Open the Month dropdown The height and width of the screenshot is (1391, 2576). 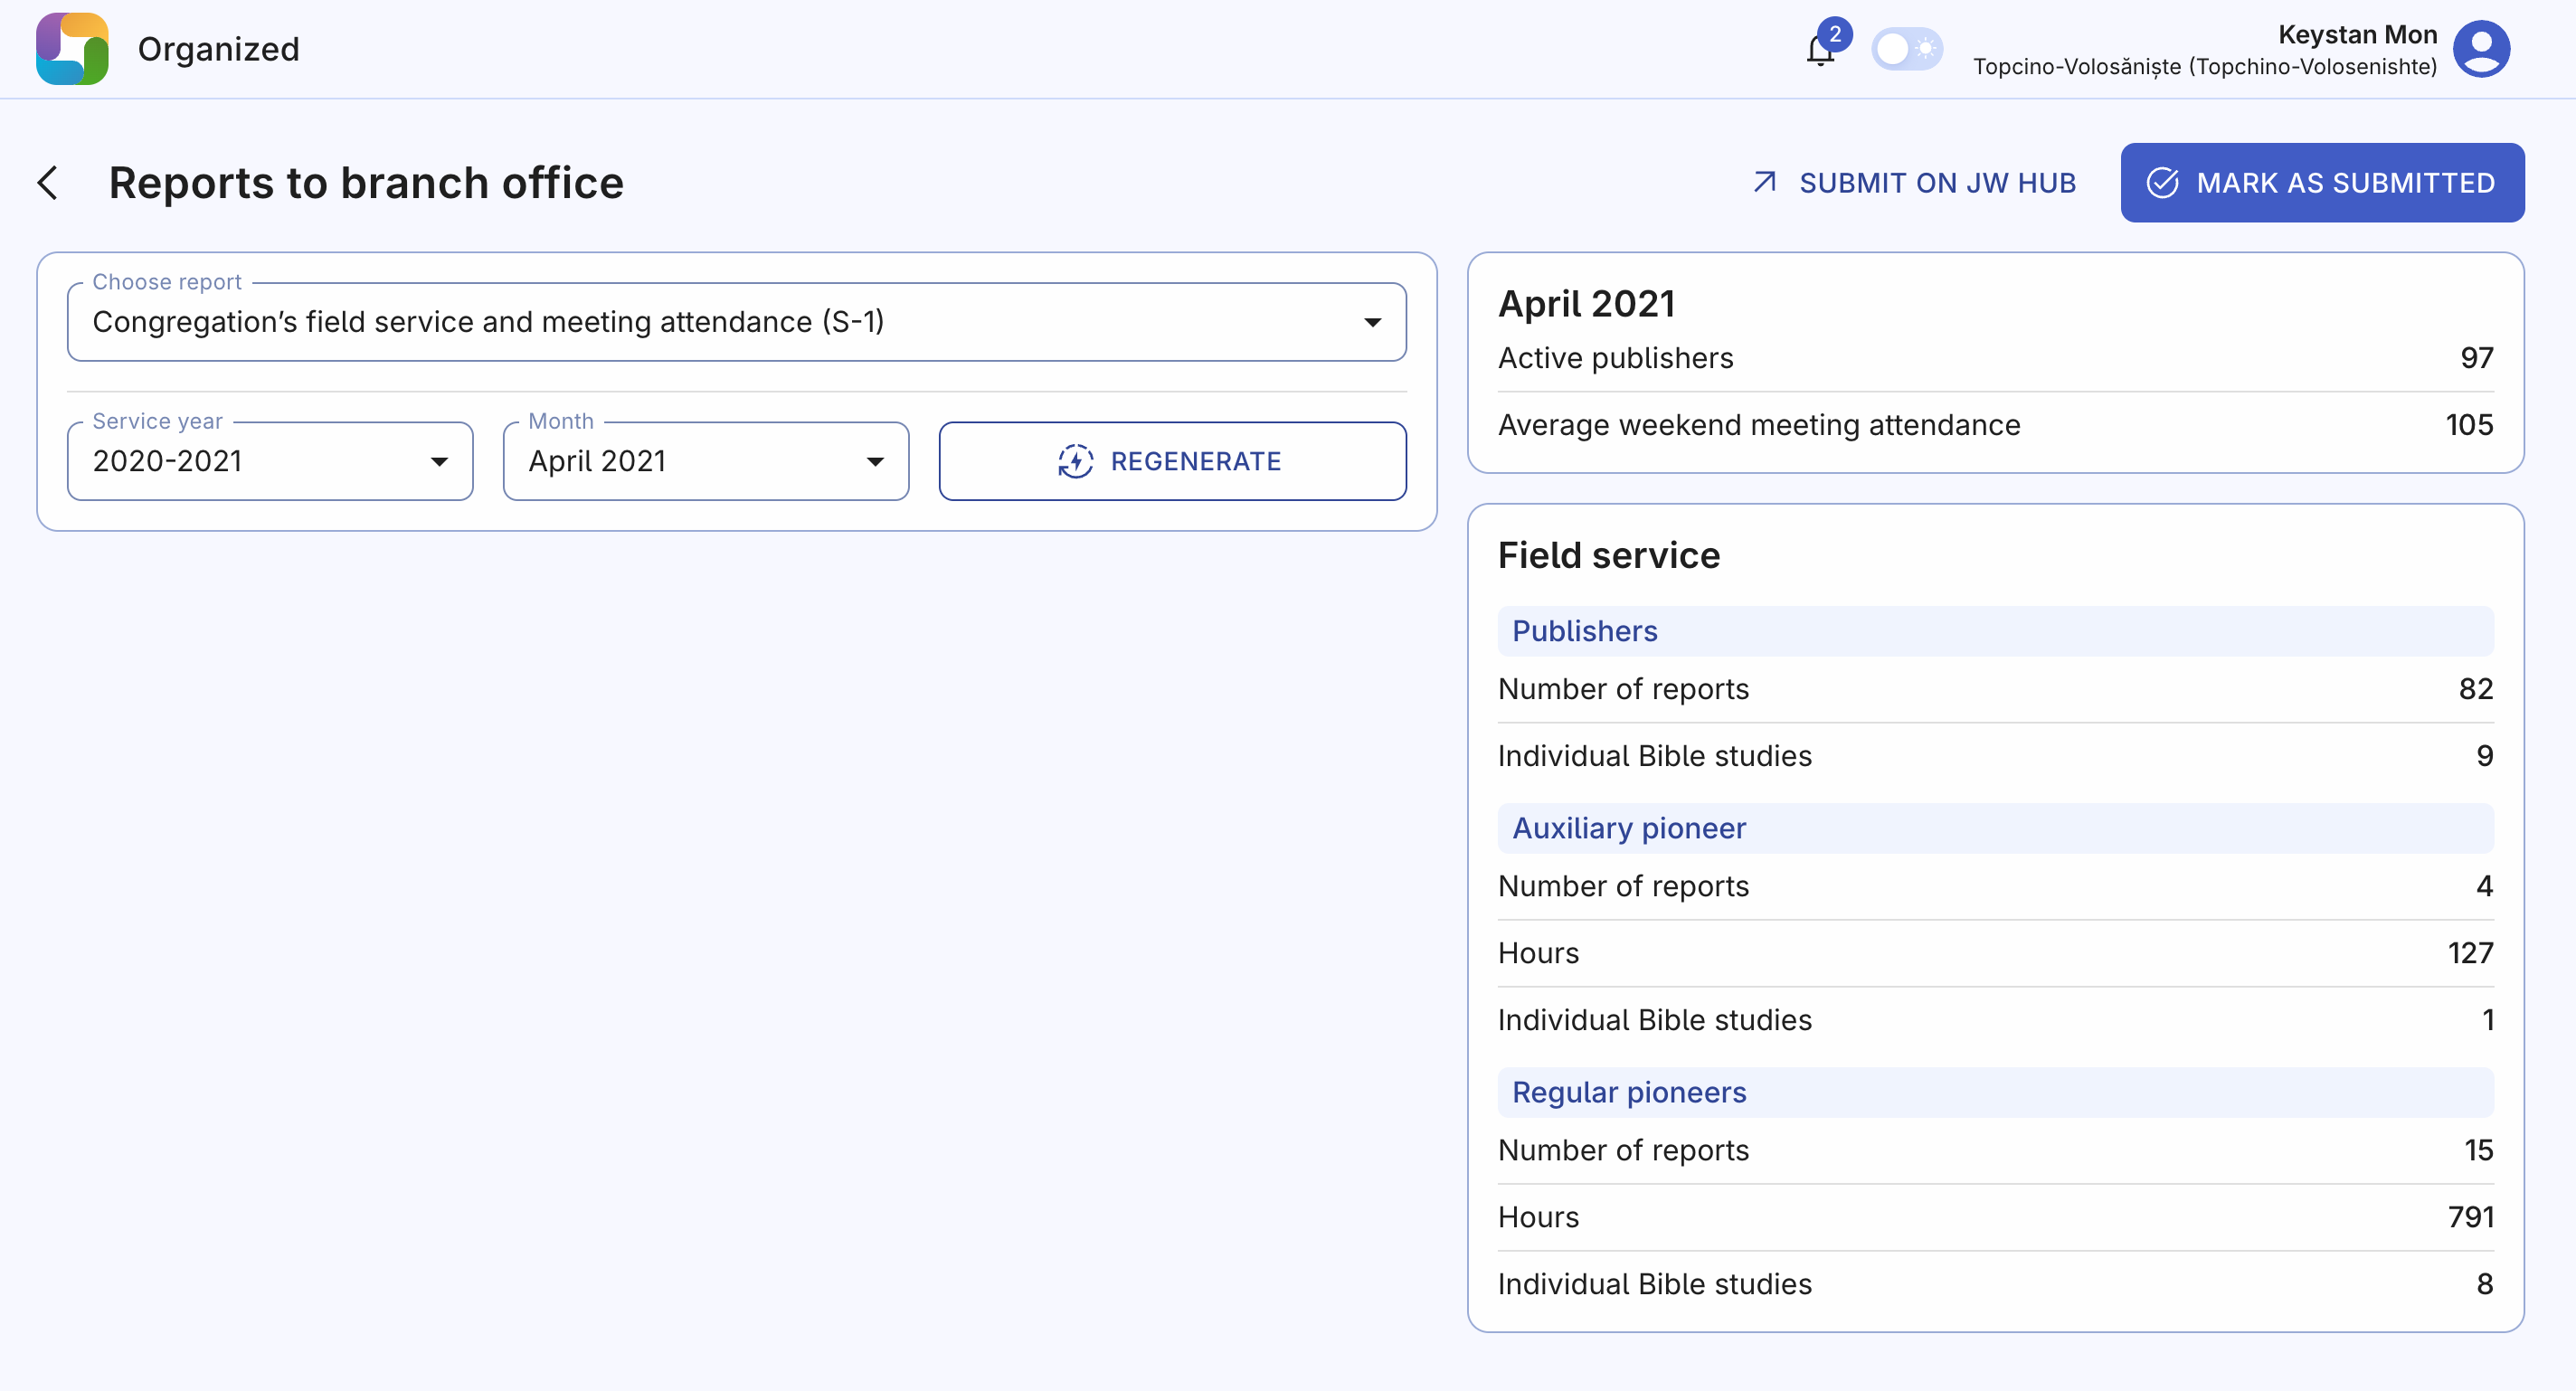pyautogui.click(x=705, y=461)
